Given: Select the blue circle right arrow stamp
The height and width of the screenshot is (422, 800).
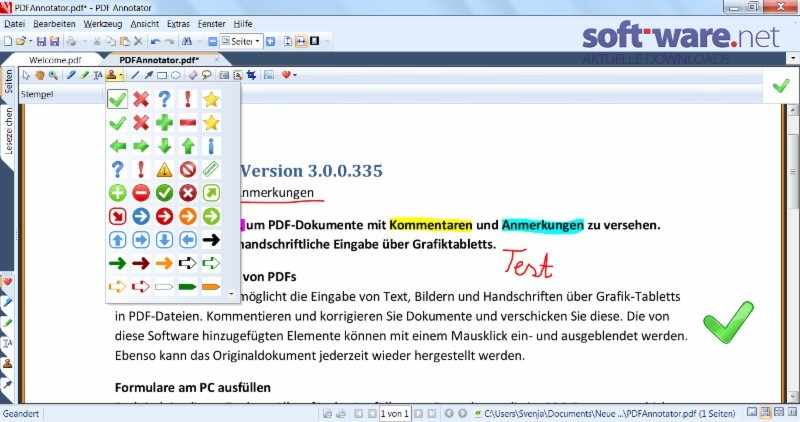Looking at the screenshot, I should 141,216.
